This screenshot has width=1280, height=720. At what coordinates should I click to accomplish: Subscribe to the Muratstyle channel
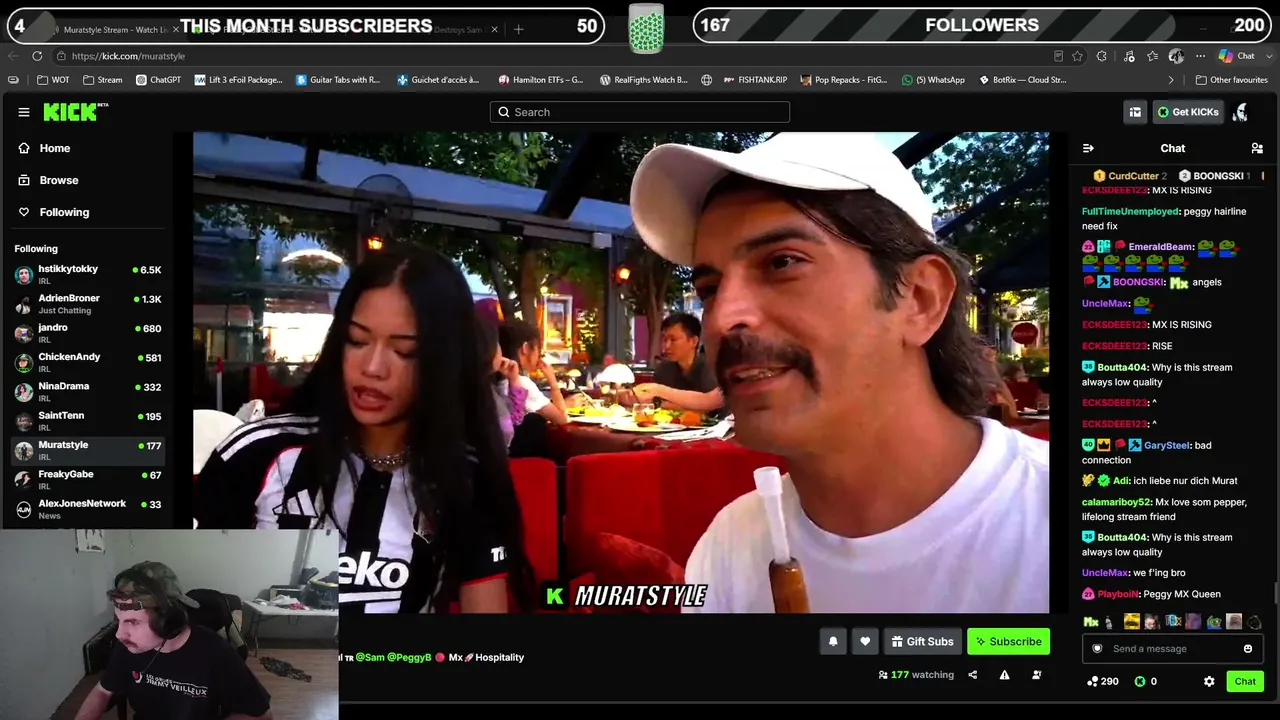(1008, 642)
